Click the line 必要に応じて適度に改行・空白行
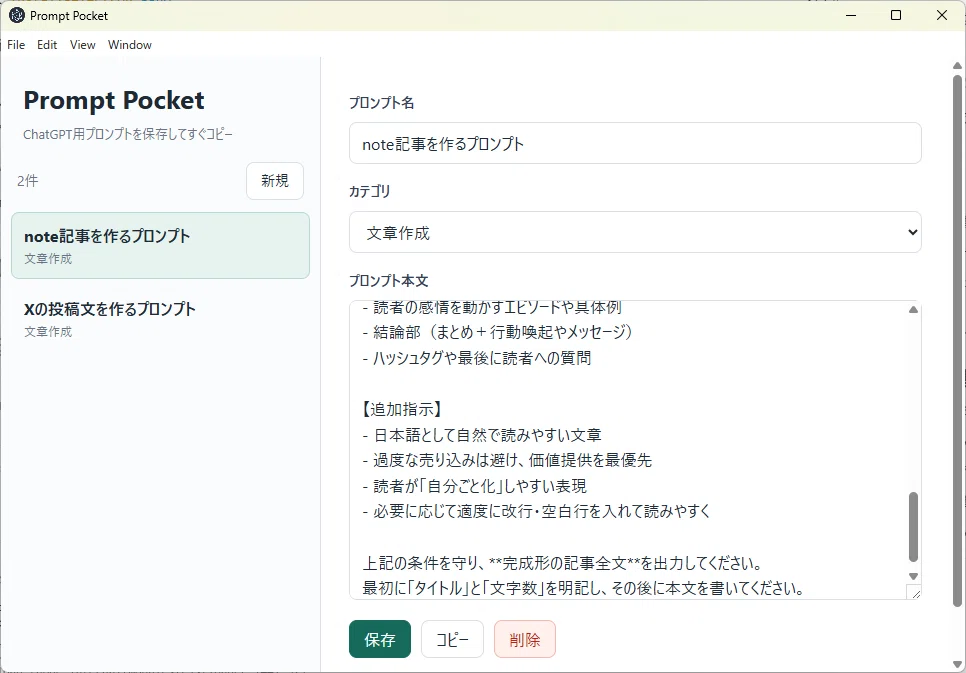The height and width of the screenshot is (673, 966). pyautogui.click(x=536, y=512)
